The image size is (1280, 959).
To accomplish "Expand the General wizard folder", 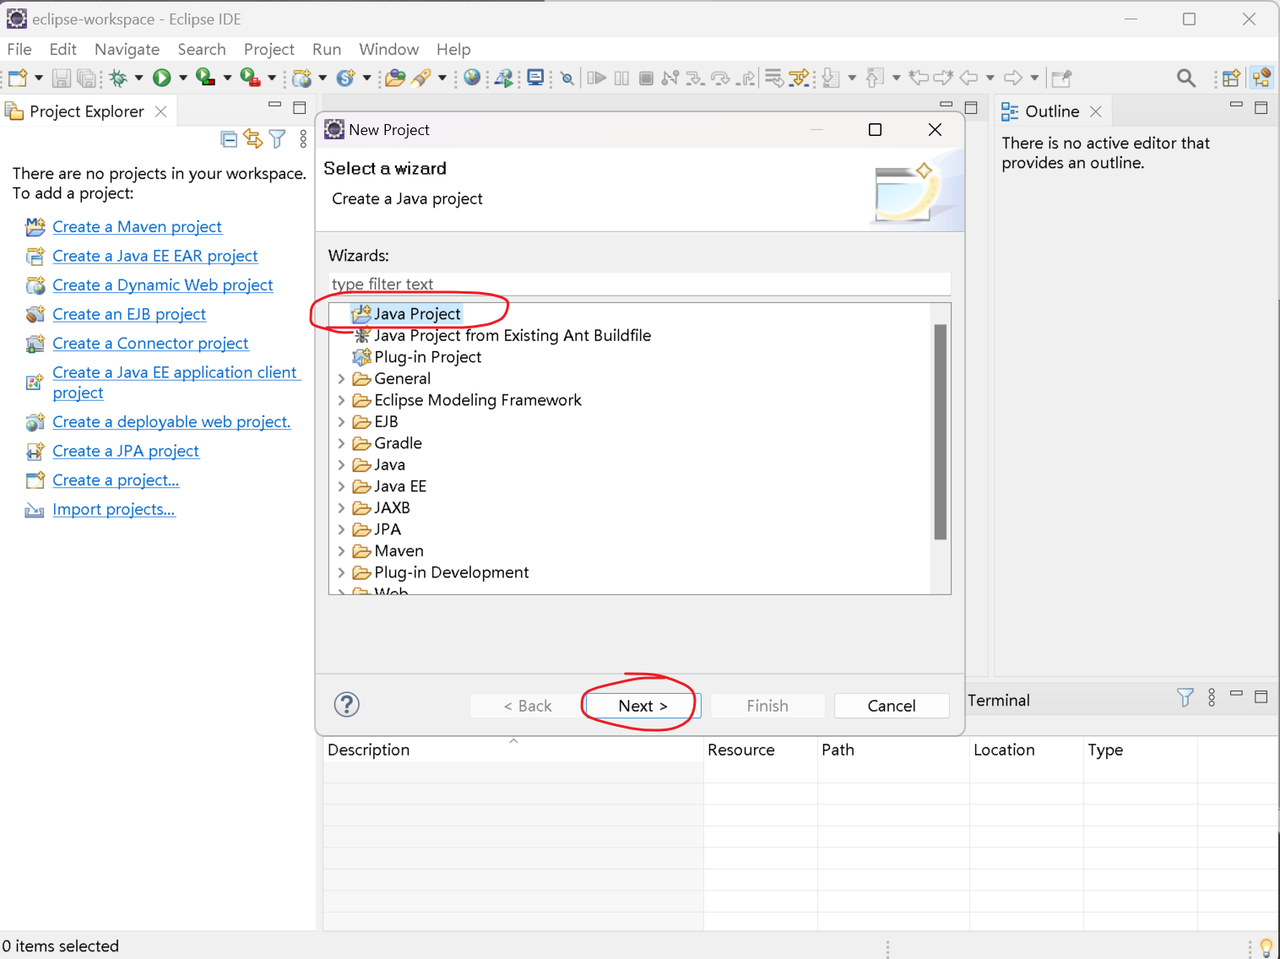I will (342, 379).
